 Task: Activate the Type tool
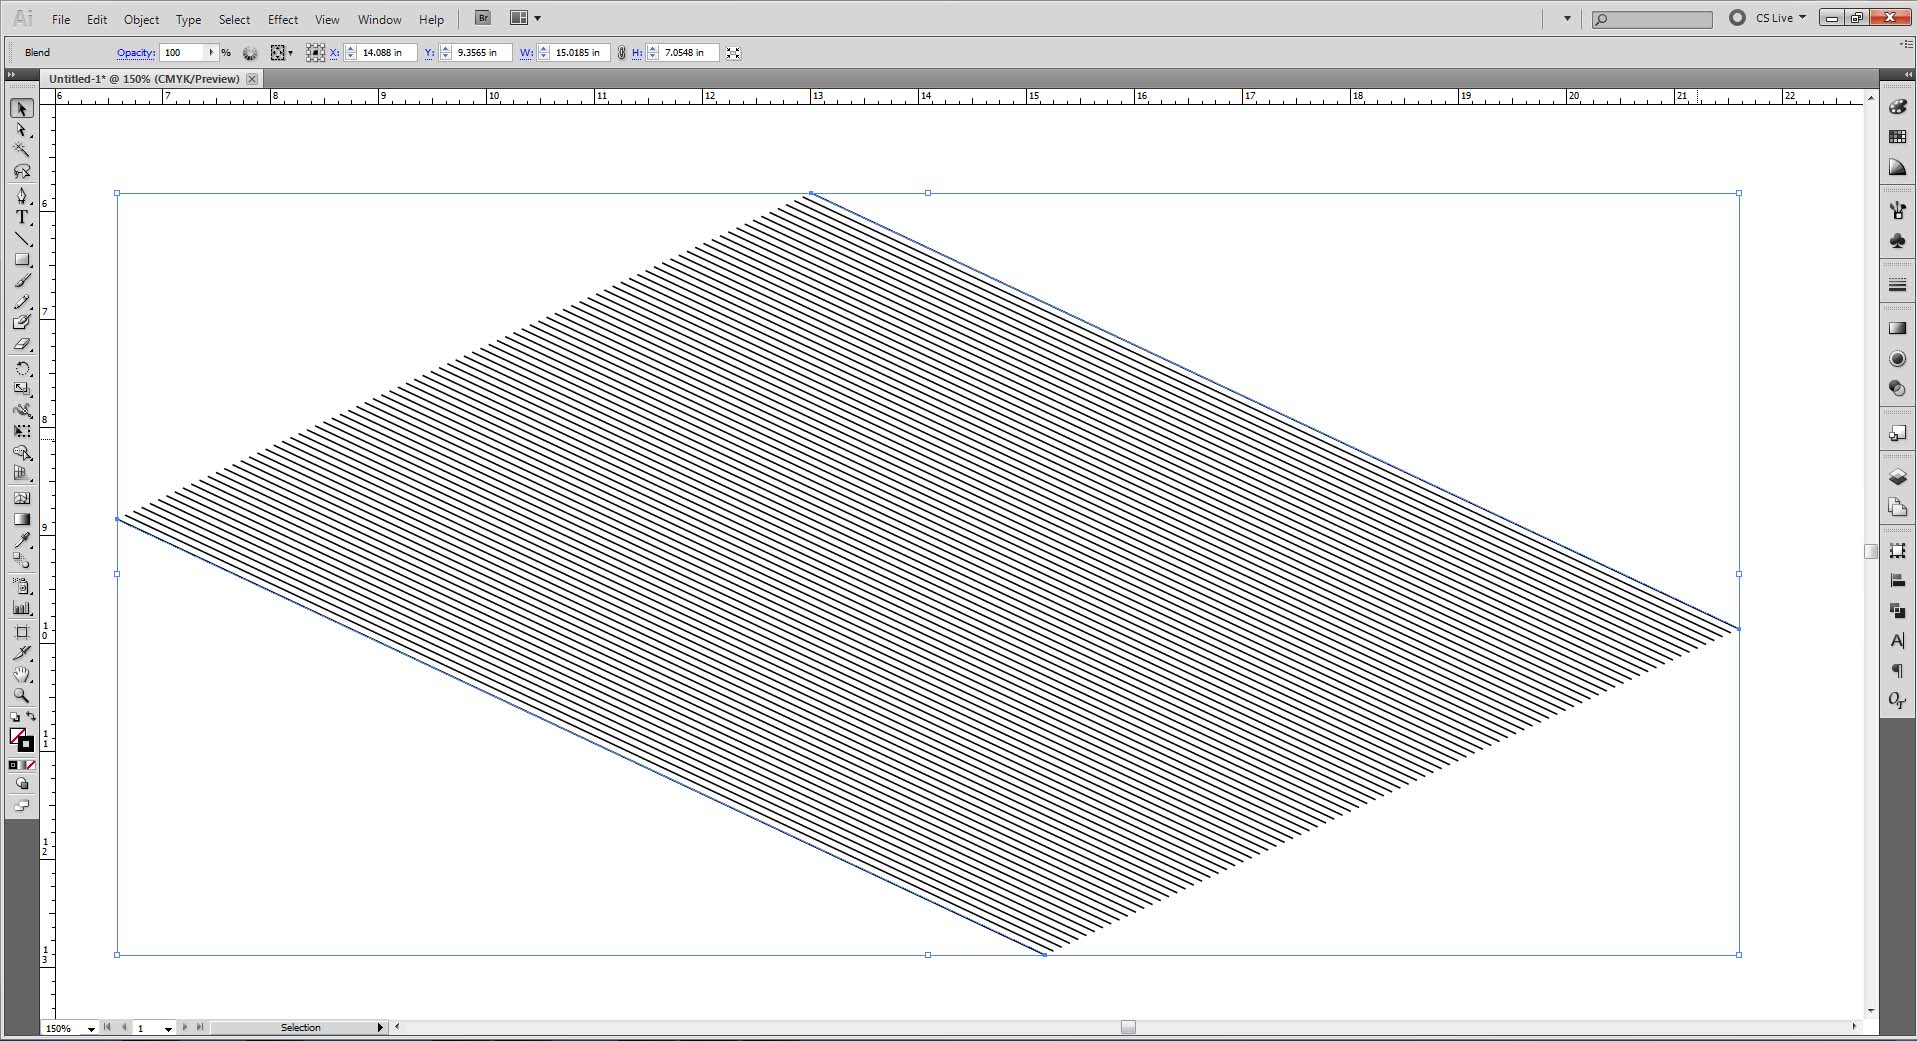(x=21, y=217)
